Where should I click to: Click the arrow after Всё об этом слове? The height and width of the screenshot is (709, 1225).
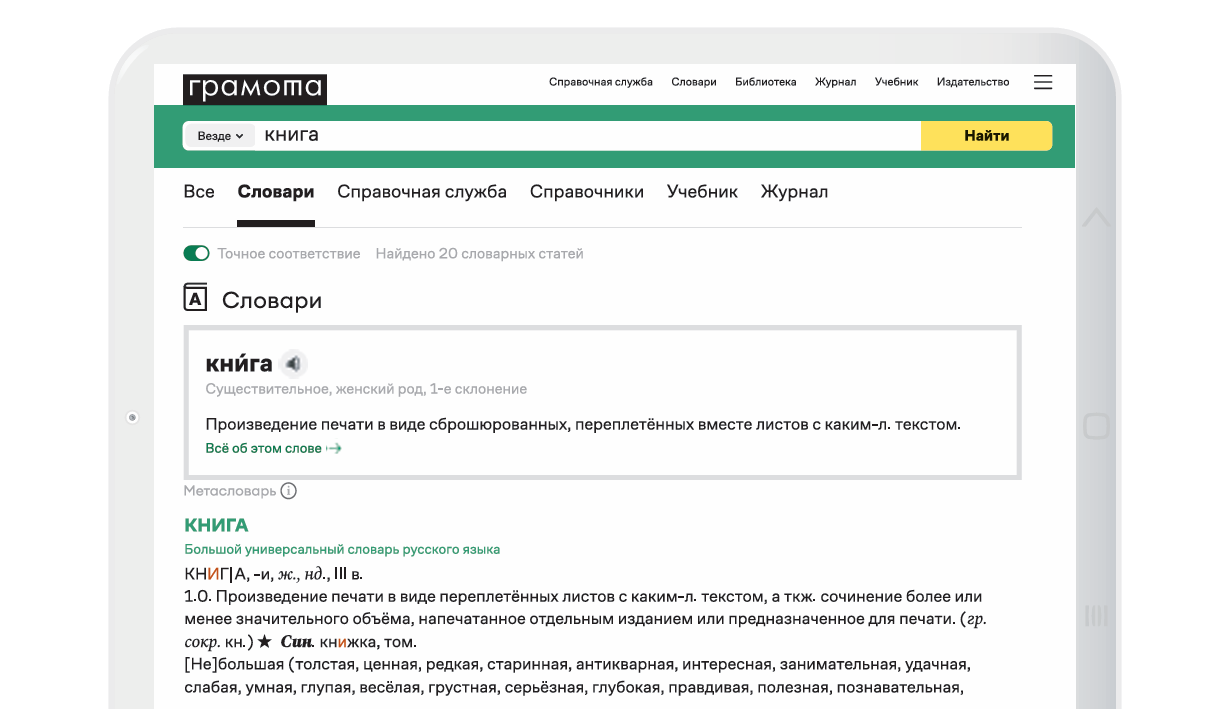point(334,449)
